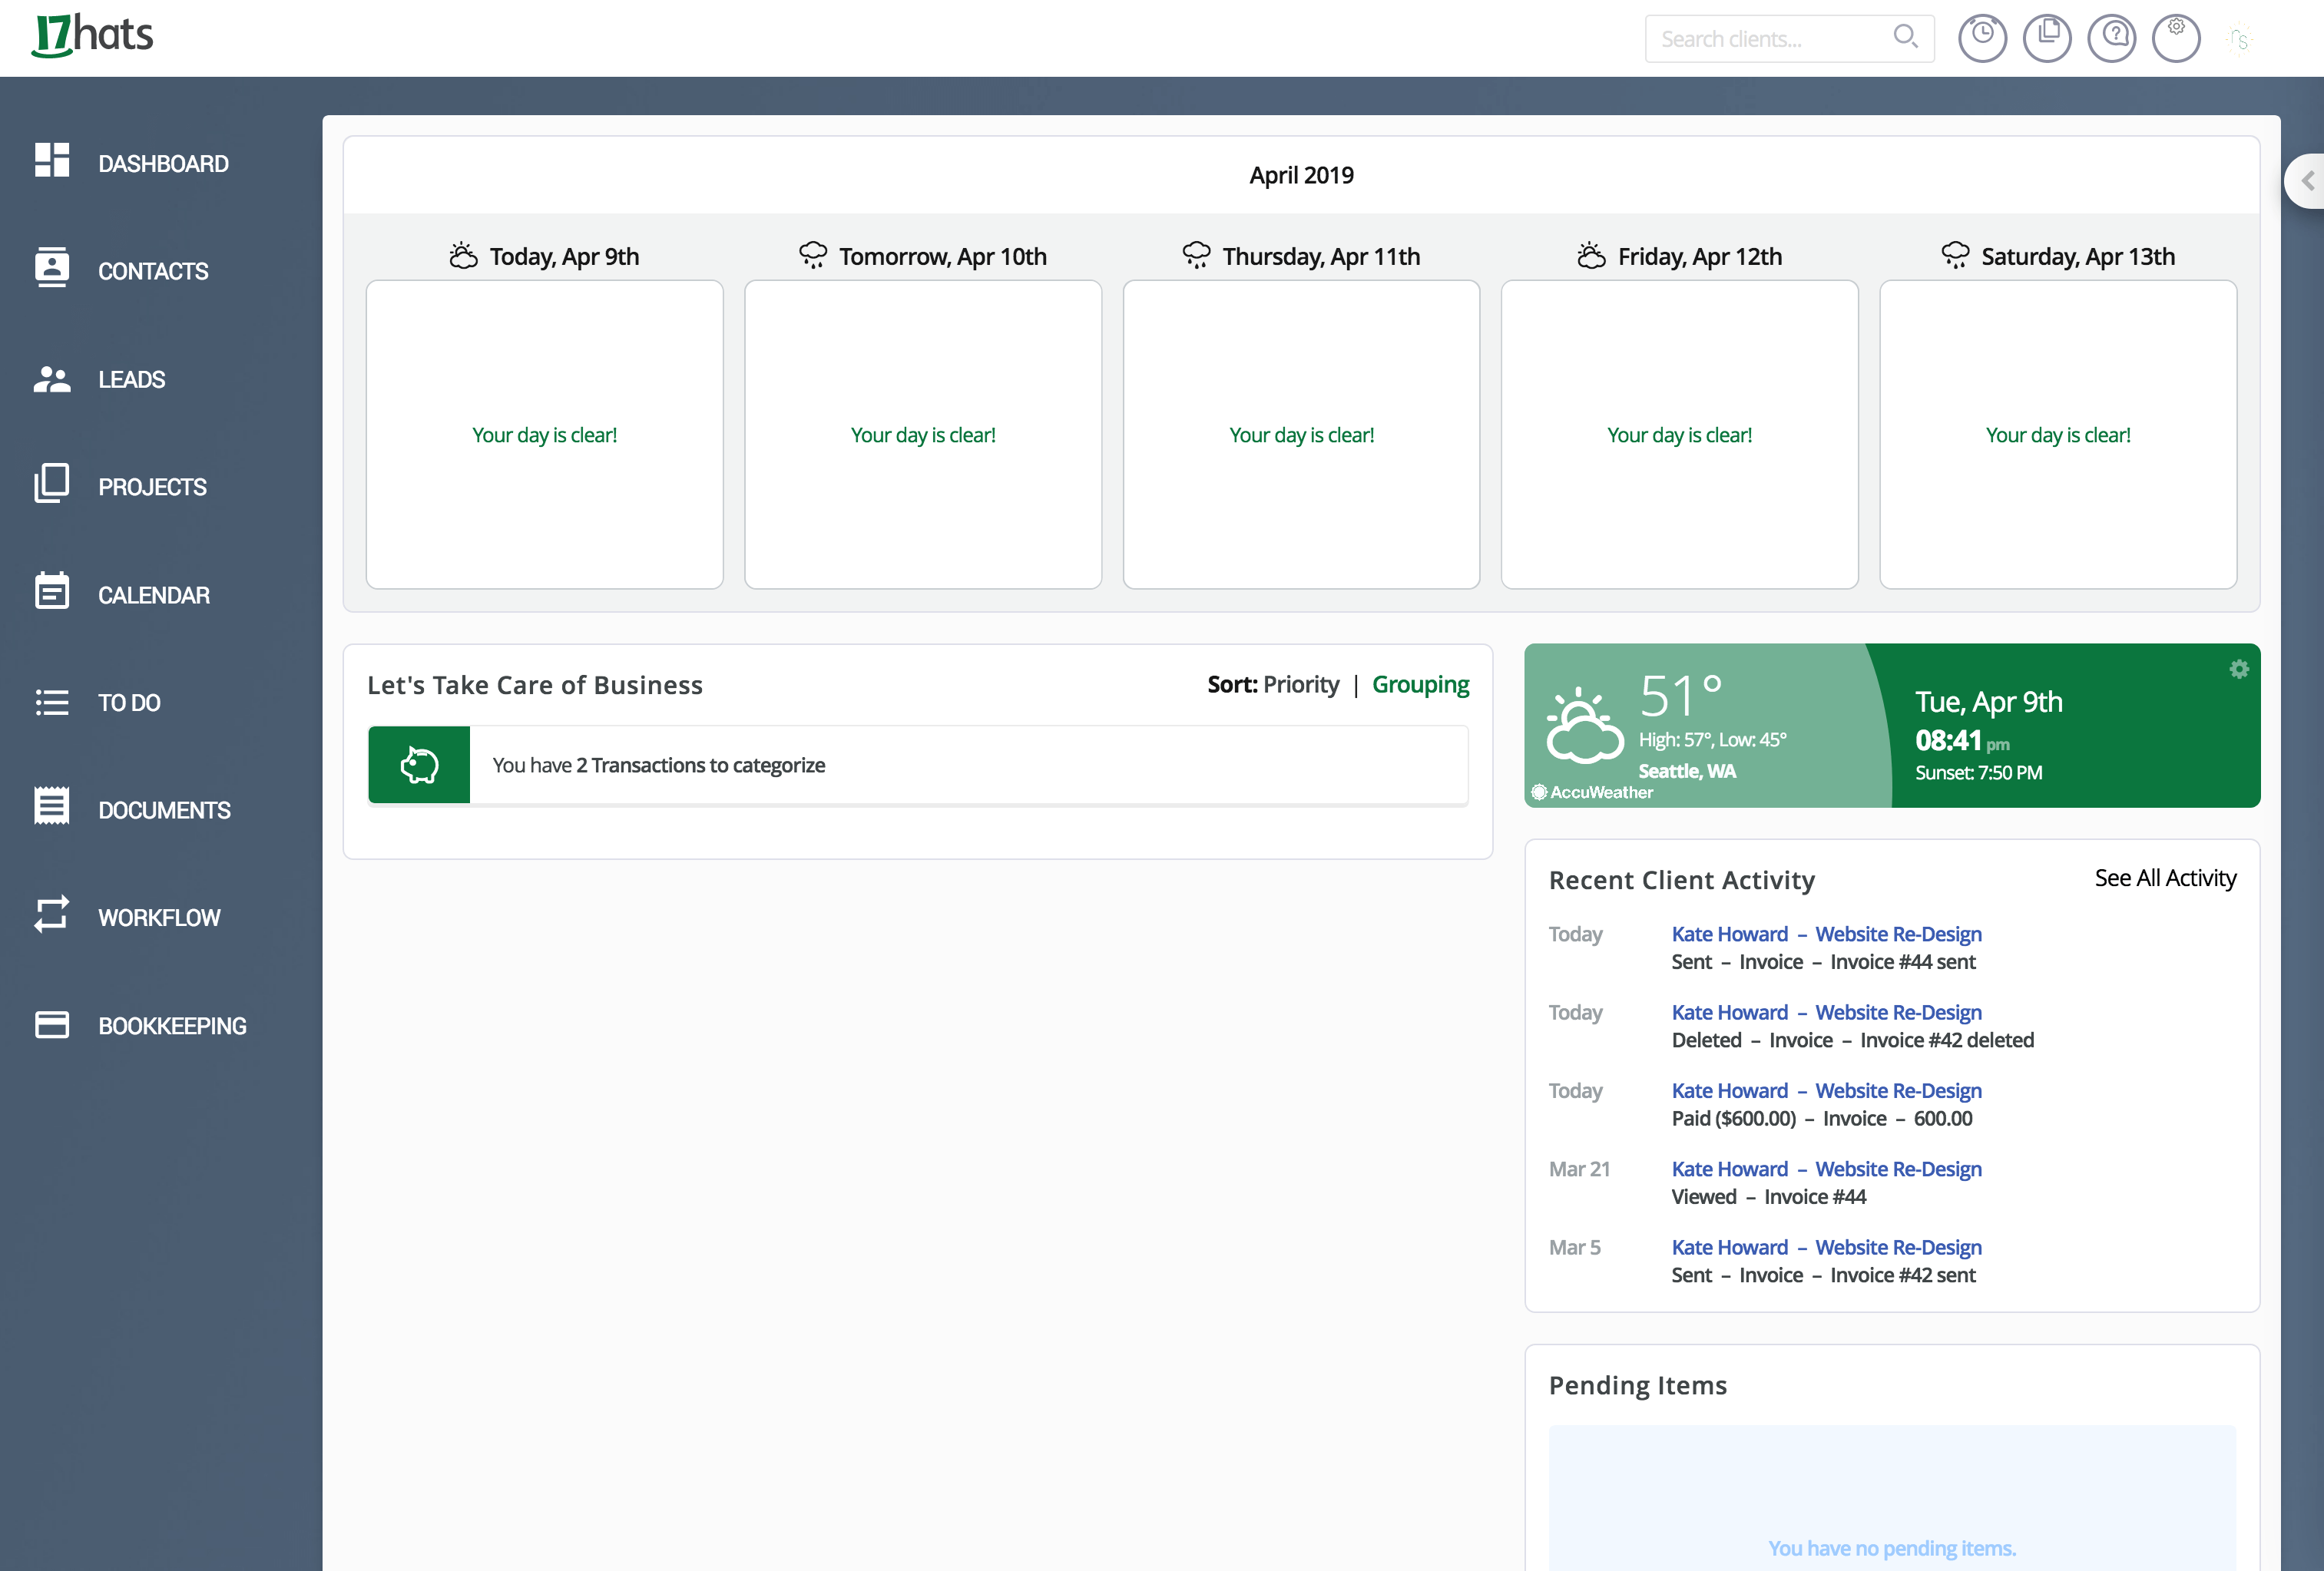Open the Workflow section
The height and width of the screenshot is (1571, 2324).
click(x=160, y=917)
